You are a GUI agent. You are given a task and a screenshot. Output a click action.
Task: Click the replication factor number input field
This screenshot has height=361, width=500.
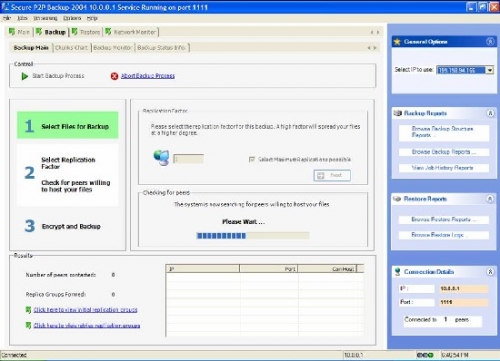(188, 159)
